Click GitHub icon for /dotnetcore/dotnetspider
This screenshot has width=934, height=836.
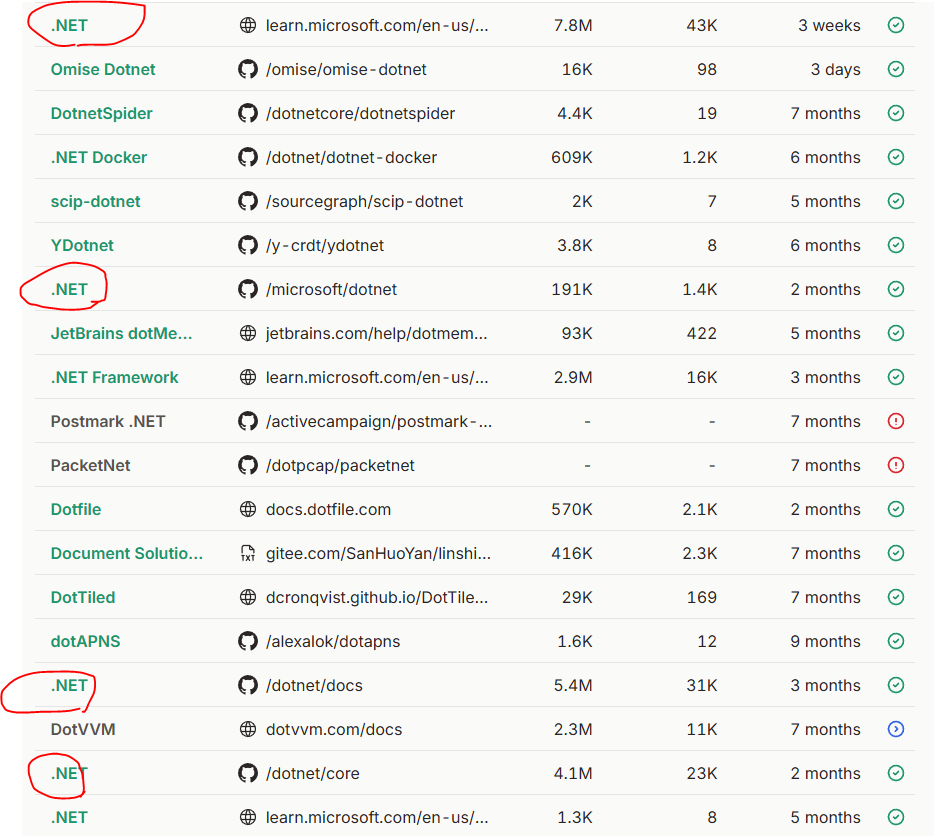pyautogui.click(x=248, y=113)
